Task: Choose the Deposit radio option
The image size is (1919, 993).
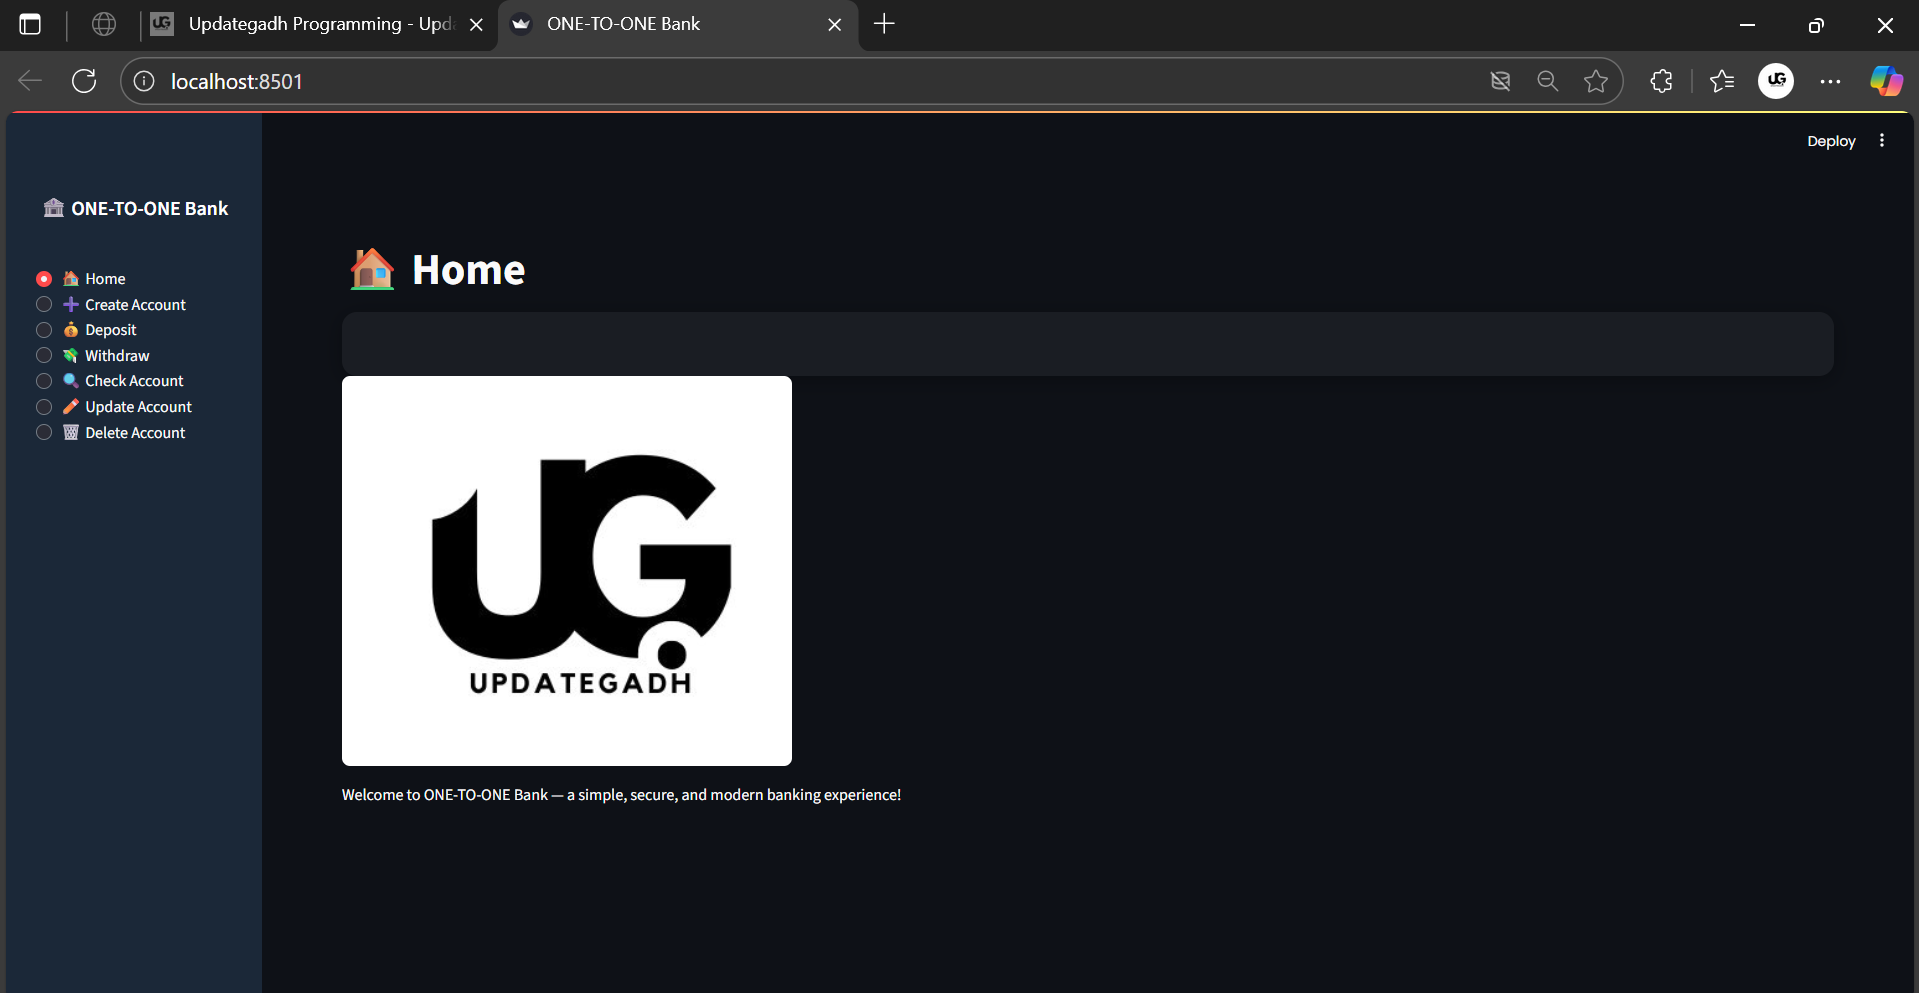Action: [44, 330]
